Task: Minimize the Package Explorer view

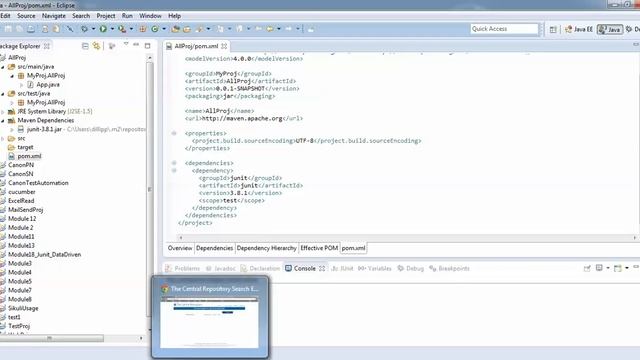Action: coord(136,45)
